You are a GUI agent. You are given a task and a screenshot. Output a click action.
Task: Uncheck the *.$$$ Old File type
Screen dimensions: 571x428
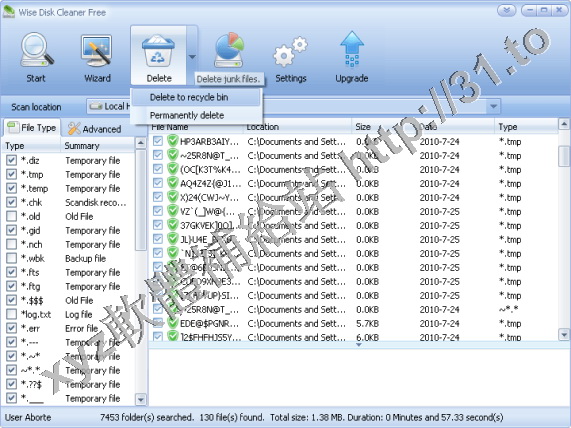click(11, 300)
